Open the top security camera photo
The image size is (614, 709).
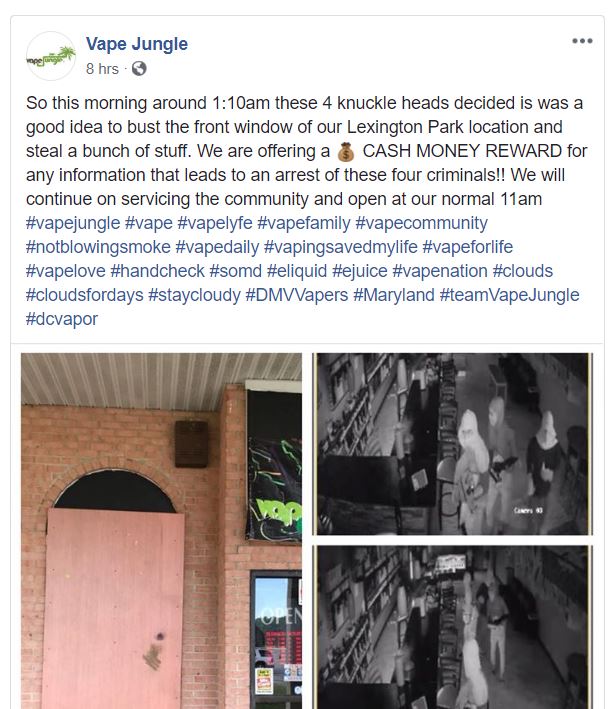point(453,444)
